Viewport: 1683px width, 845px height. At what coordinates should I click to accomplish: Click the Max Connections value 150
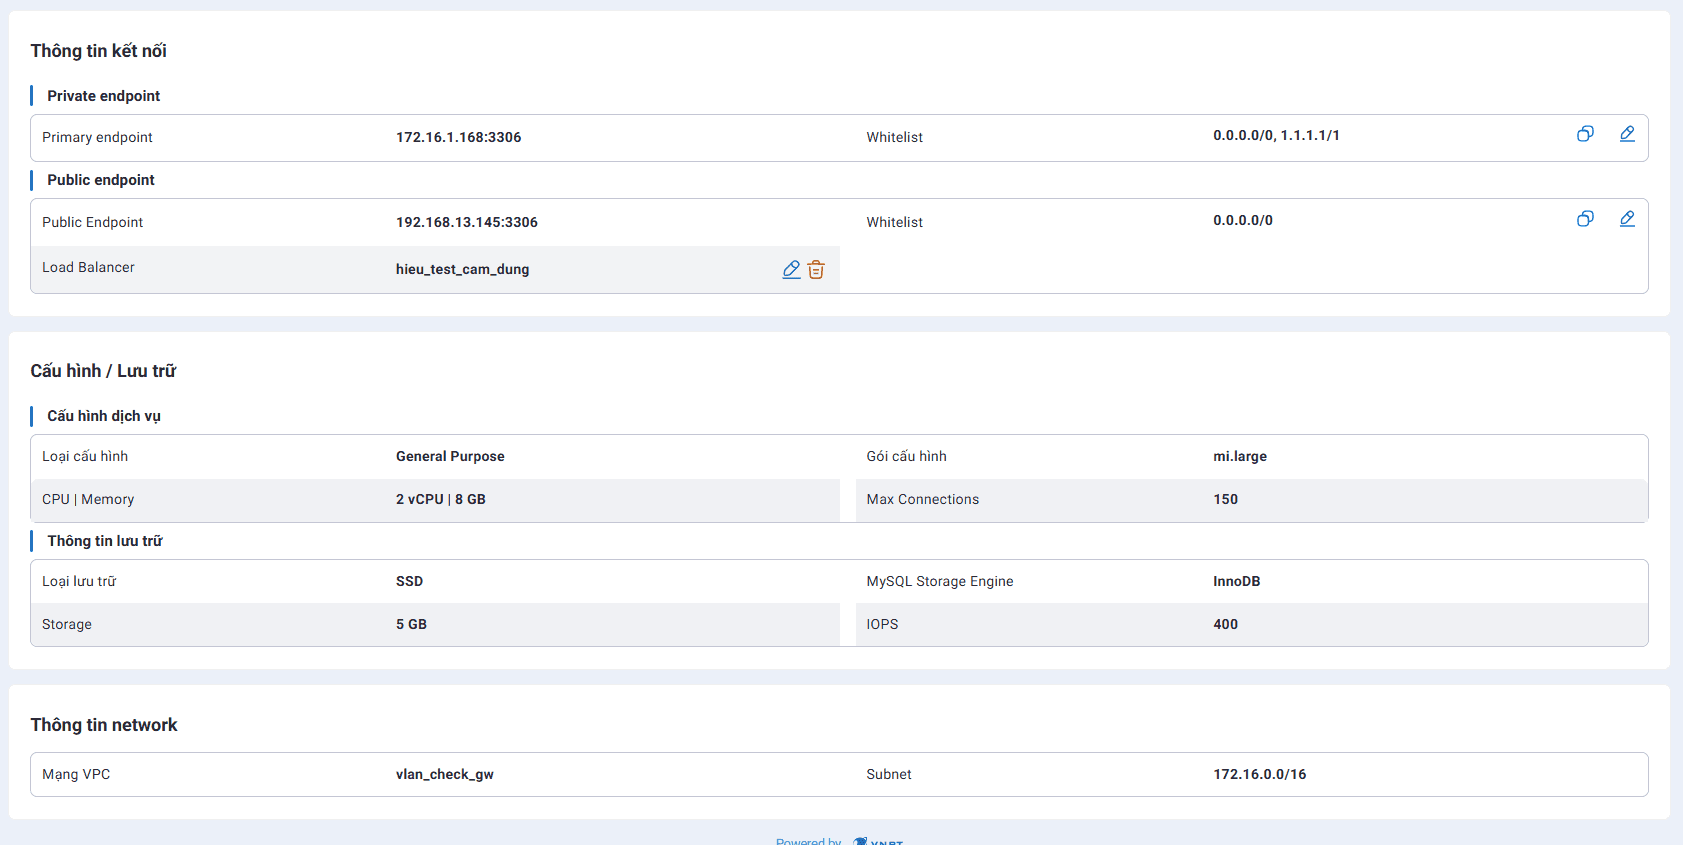pos(1225,499)
